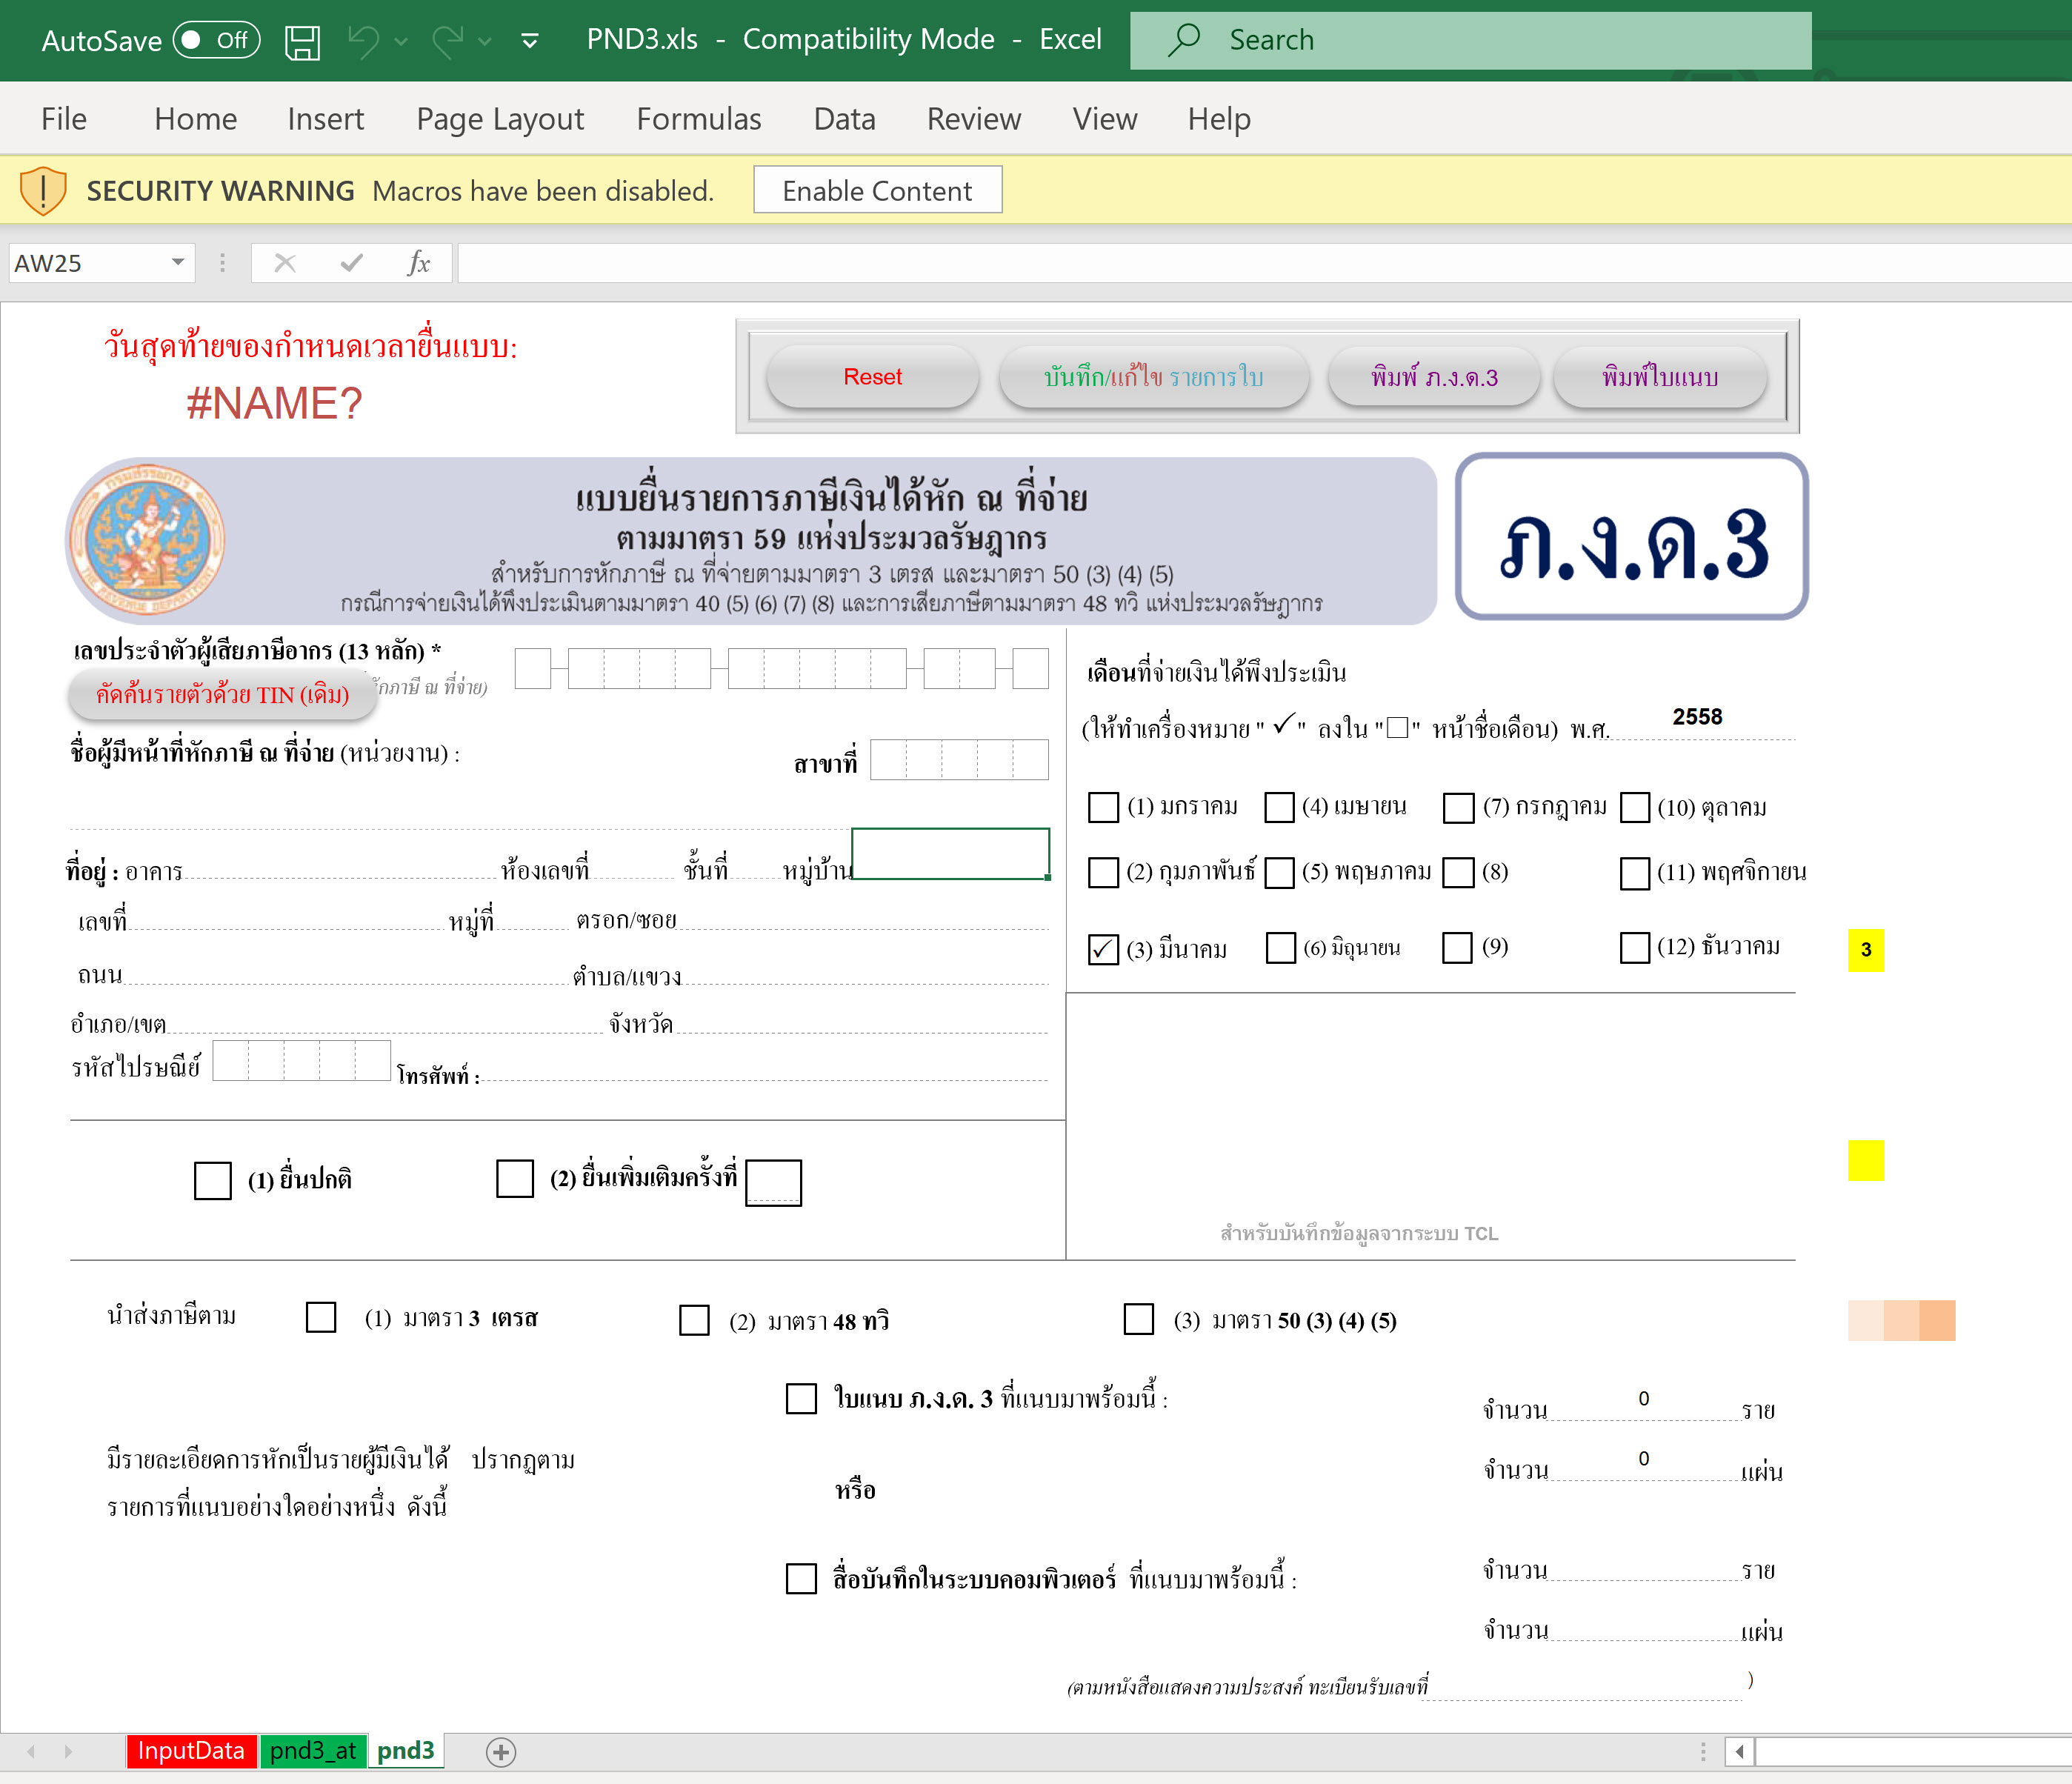Check the (12) ธันวาคม month checkbox
This screenshot has height=1784, width=2072.
pyautogui.click(x=1634, y=947)
